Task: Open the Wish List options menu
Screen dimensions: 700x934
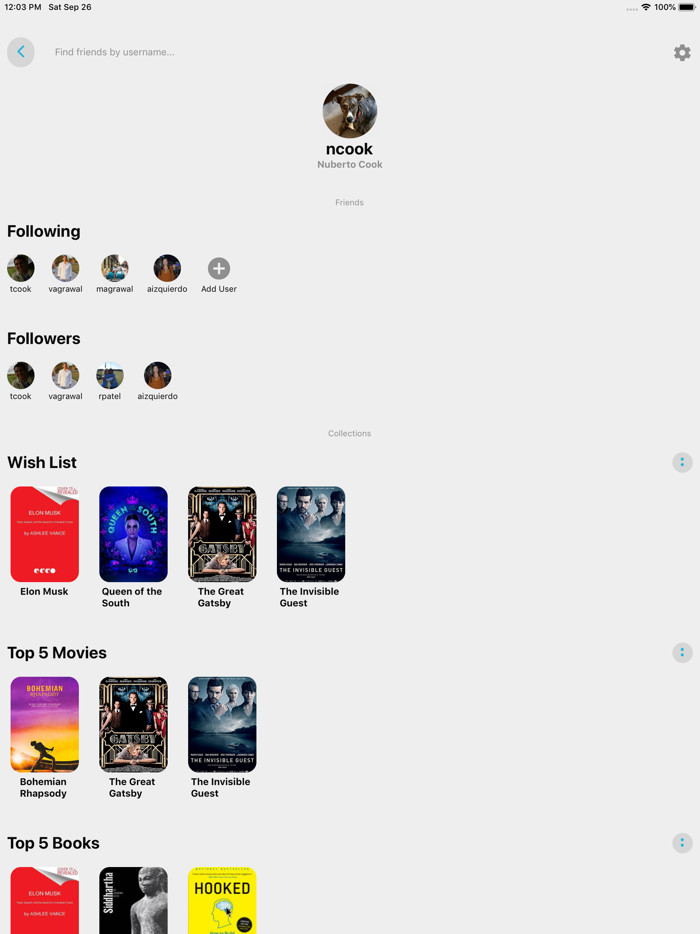Action: 682,462
